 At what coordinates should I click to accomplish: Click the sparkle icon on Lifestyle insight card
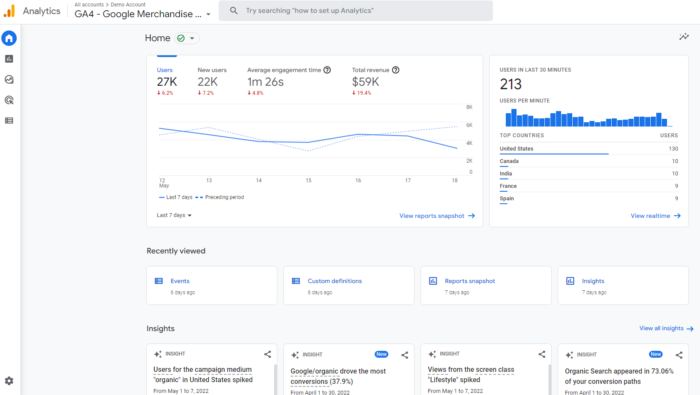[x=432, y=354]
